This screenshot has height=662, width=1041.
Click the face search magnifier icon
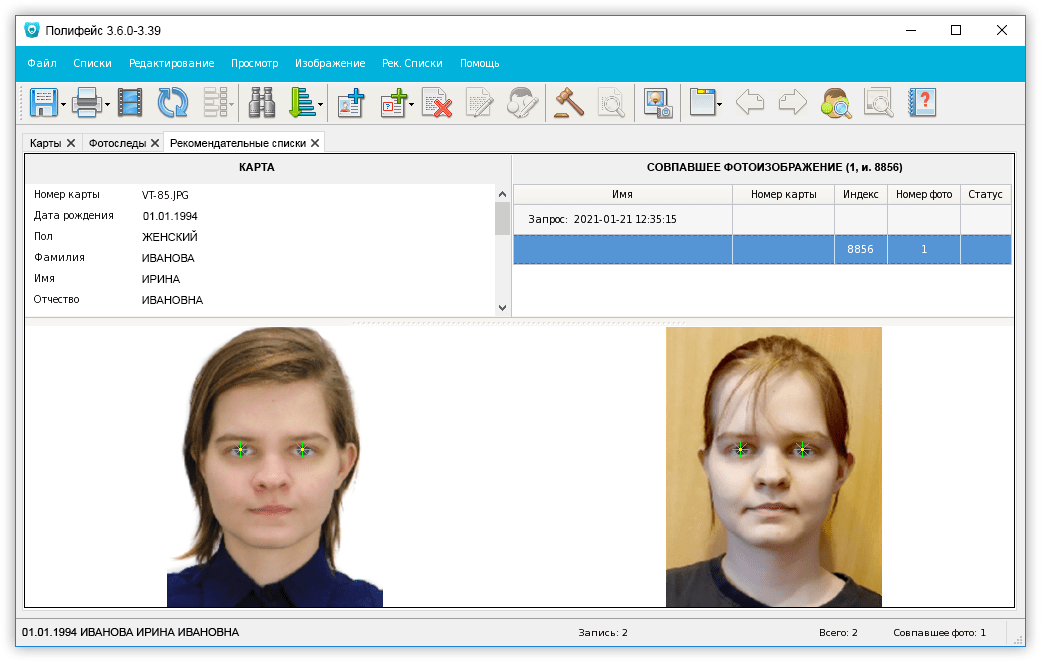click(836, 102)
